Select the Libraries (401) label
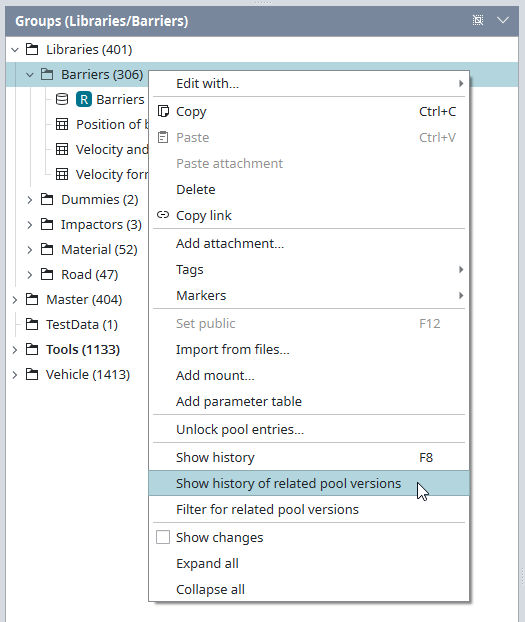This screenshot has height=622, width=525. pos(89,50)
